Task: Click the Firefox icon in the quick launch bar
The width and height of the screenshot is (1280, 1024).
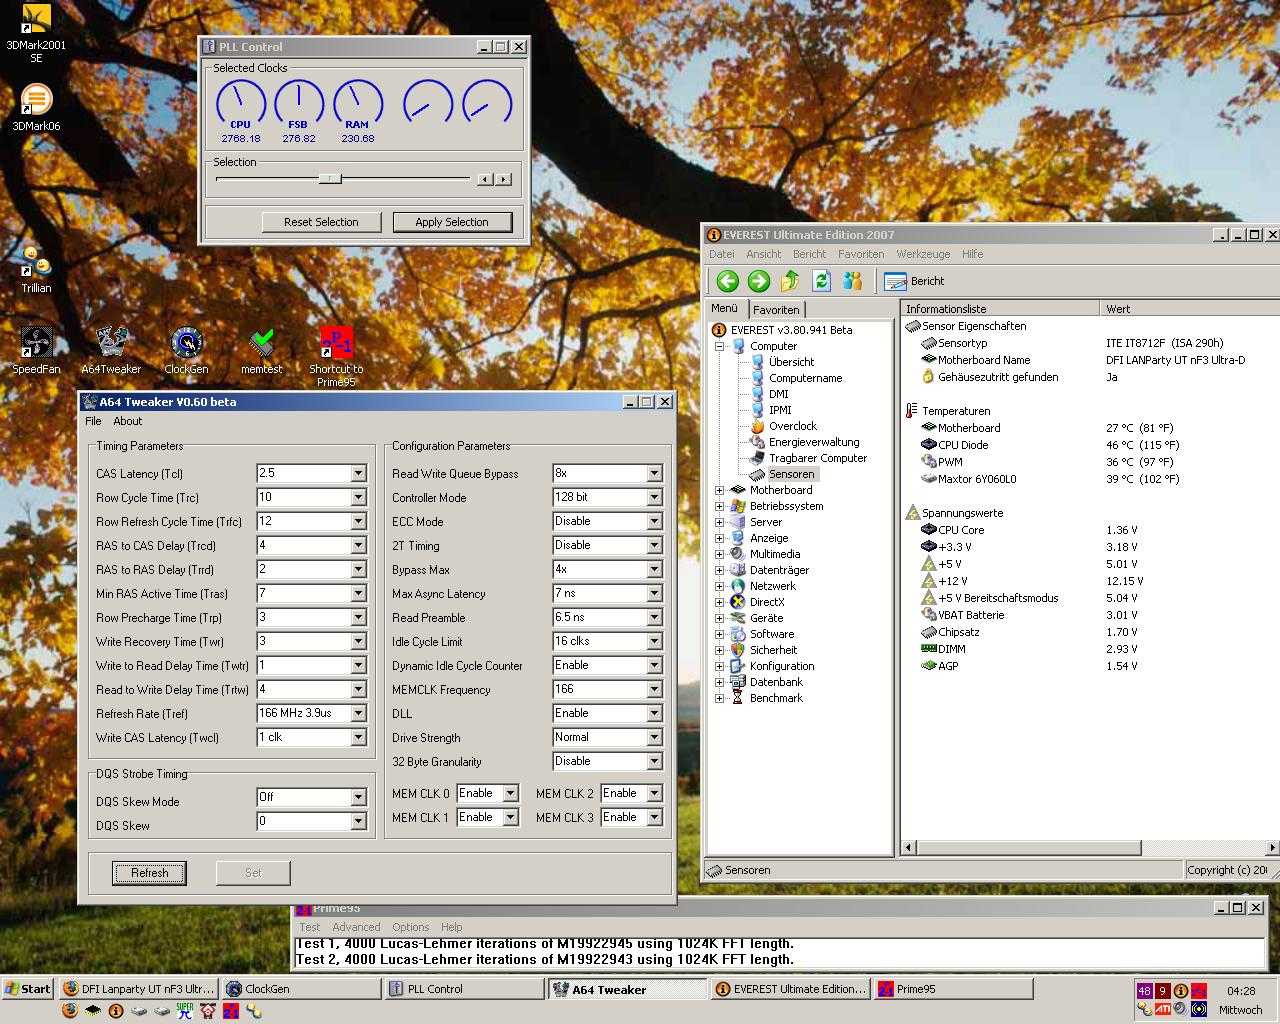Action: [69, 1011]
